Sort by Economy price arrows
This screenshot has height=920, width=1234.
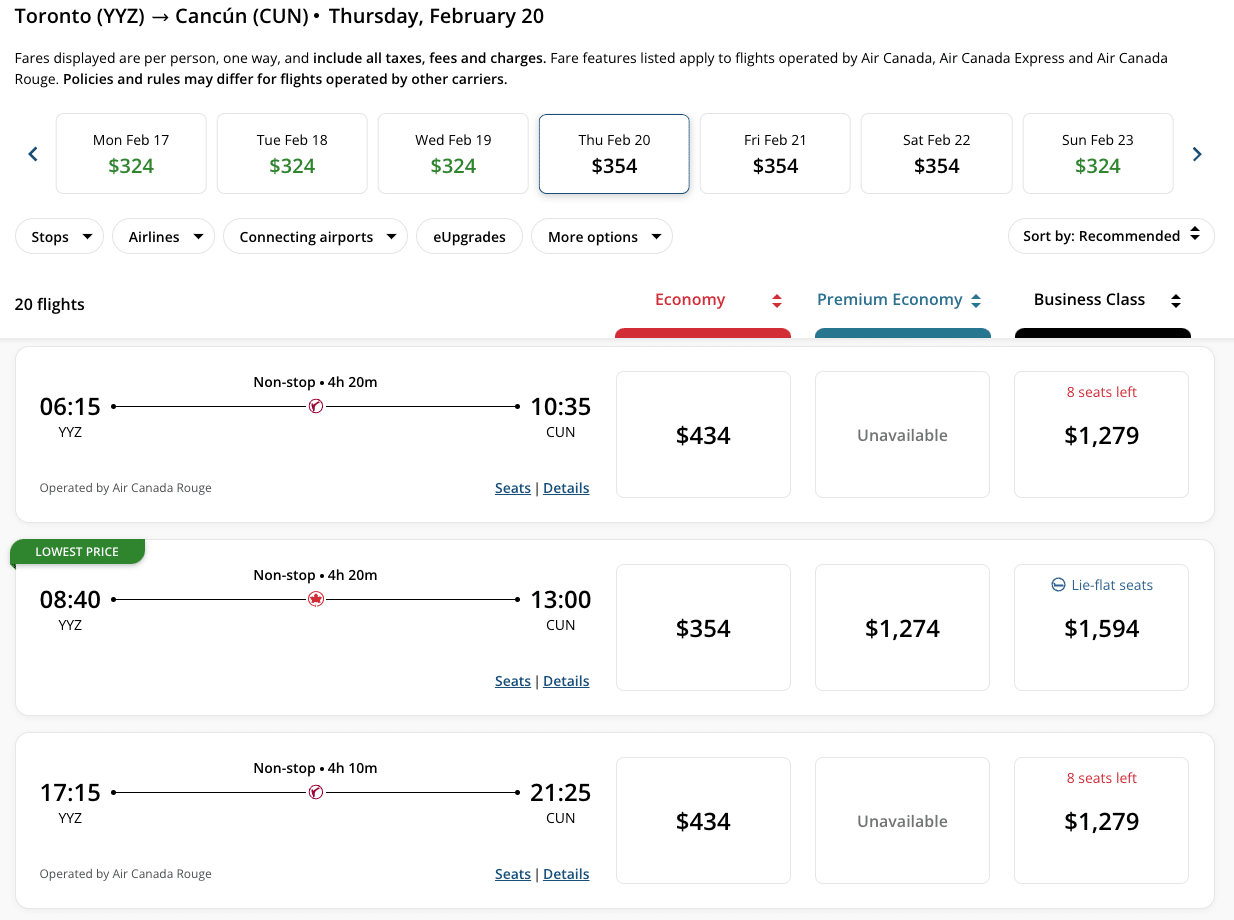[776, 300]
